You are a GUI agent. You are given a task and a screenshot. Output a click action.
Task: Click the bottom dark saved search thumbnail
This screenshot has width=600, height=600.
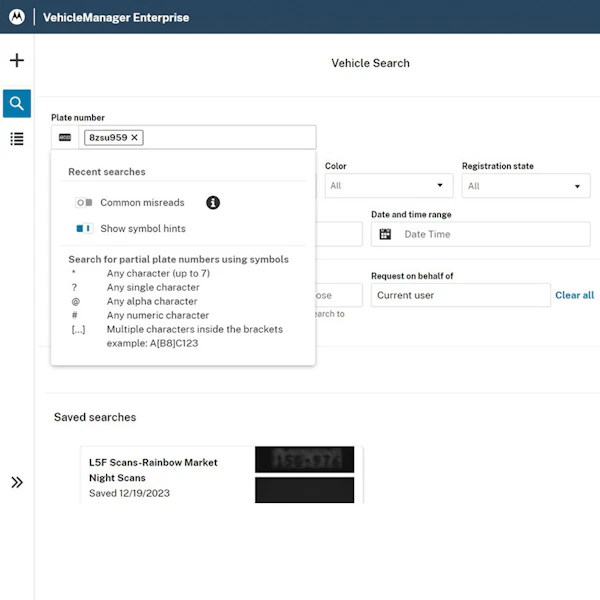click(x=305, y=490)
